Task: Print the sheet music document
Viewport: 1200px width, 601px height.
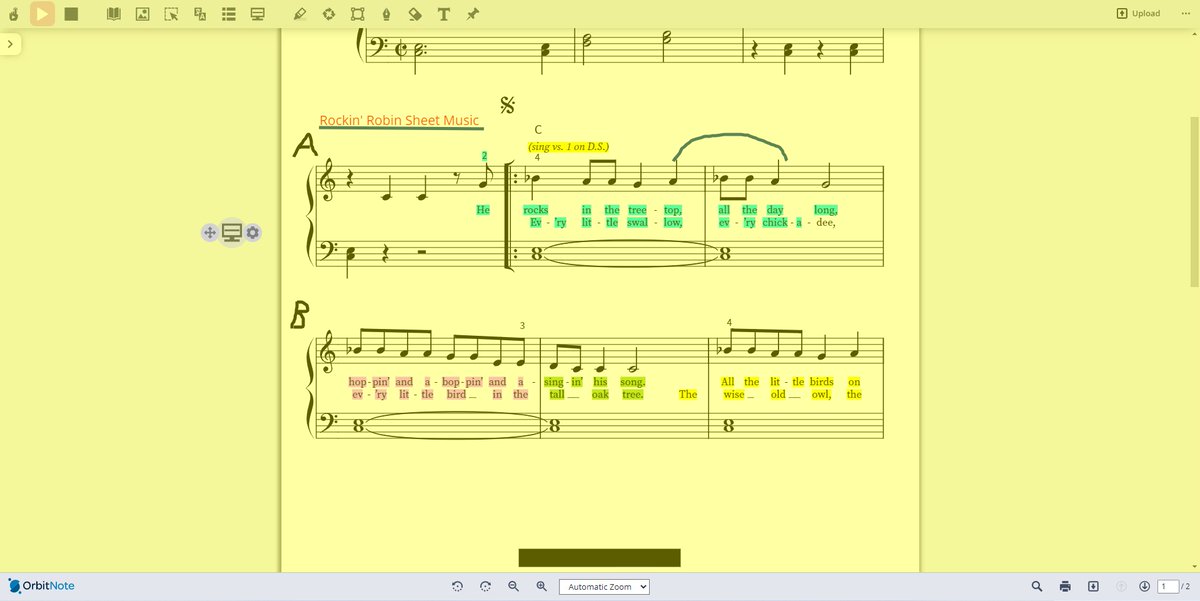Action: point(1065,586)
